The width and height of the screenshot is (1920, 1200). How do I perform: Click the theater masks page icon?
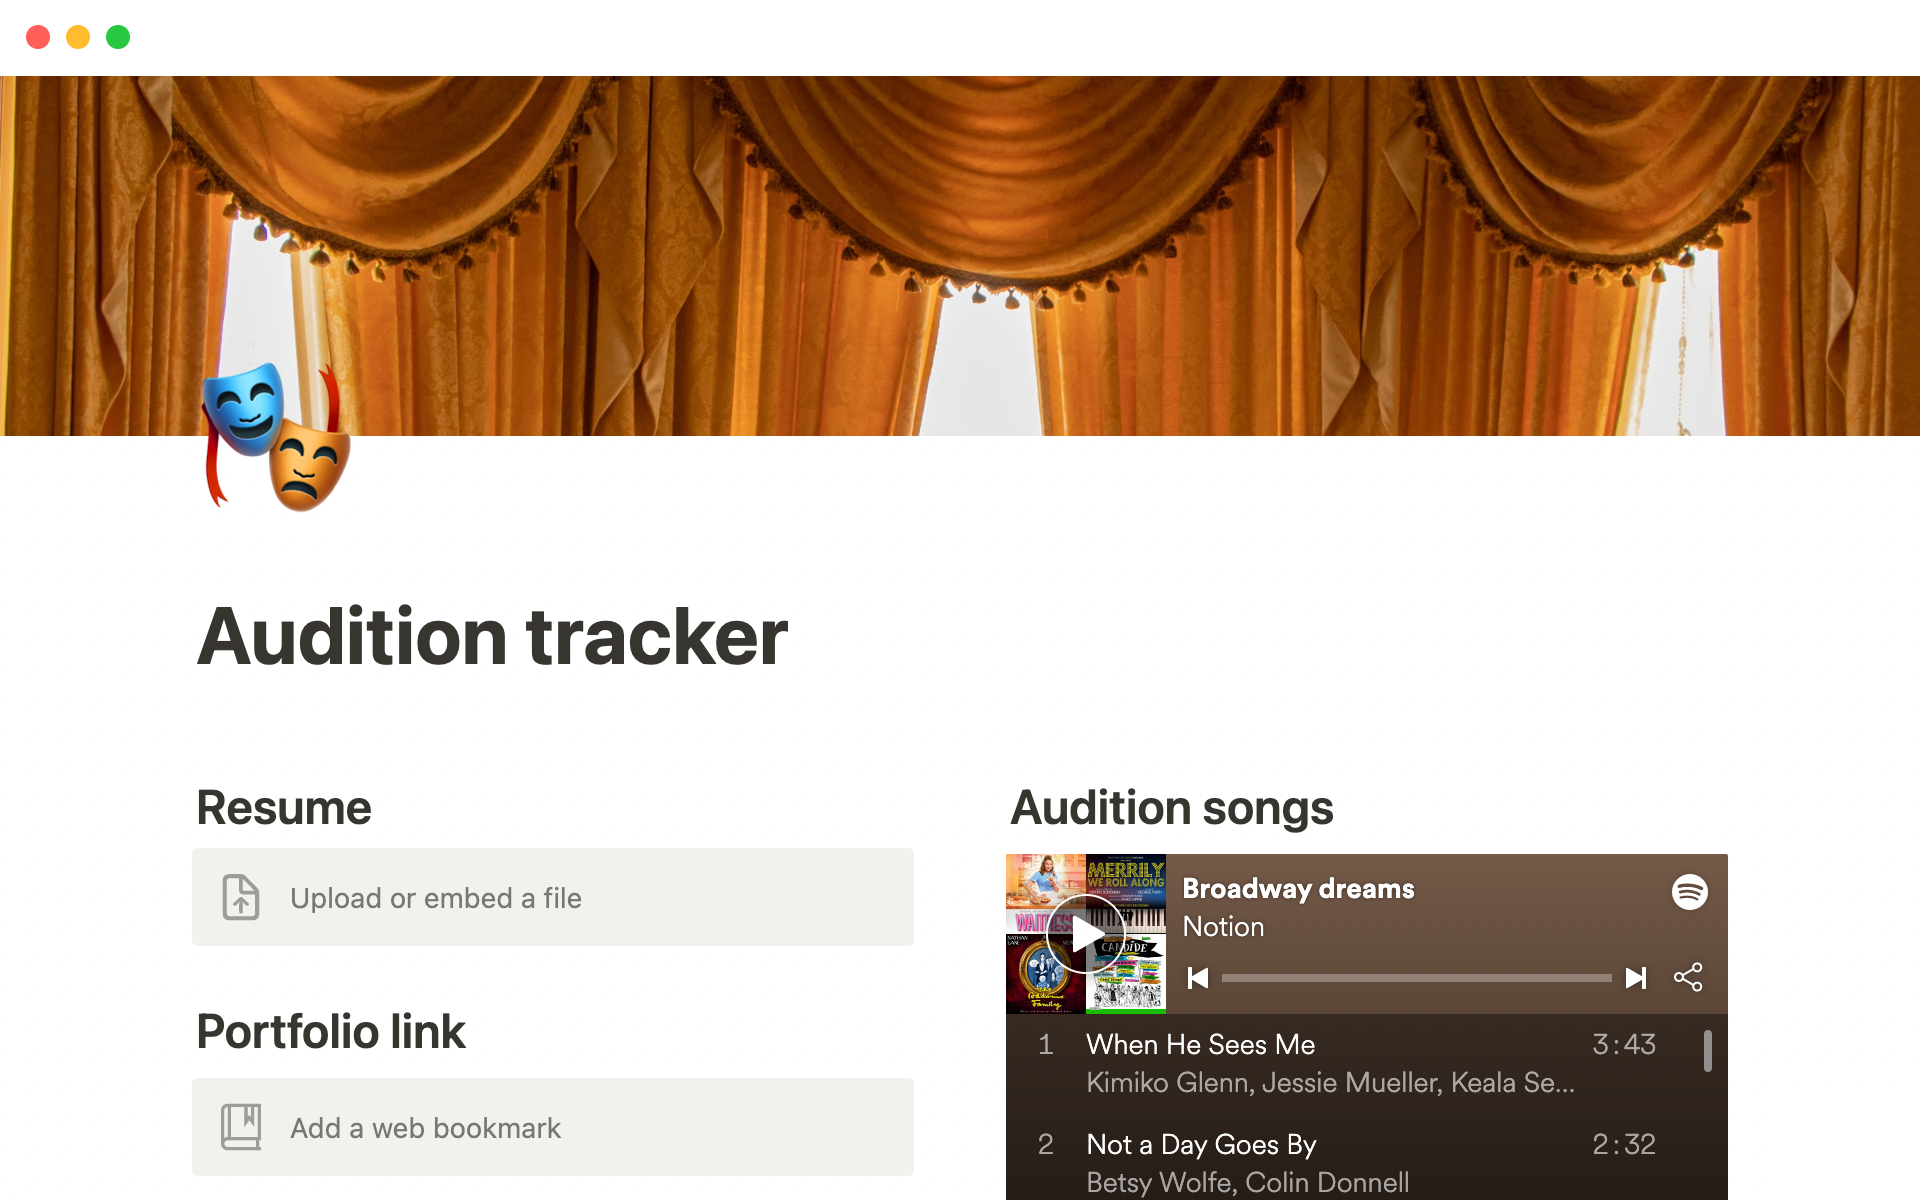pyautogui.click(x=276, y=437)
